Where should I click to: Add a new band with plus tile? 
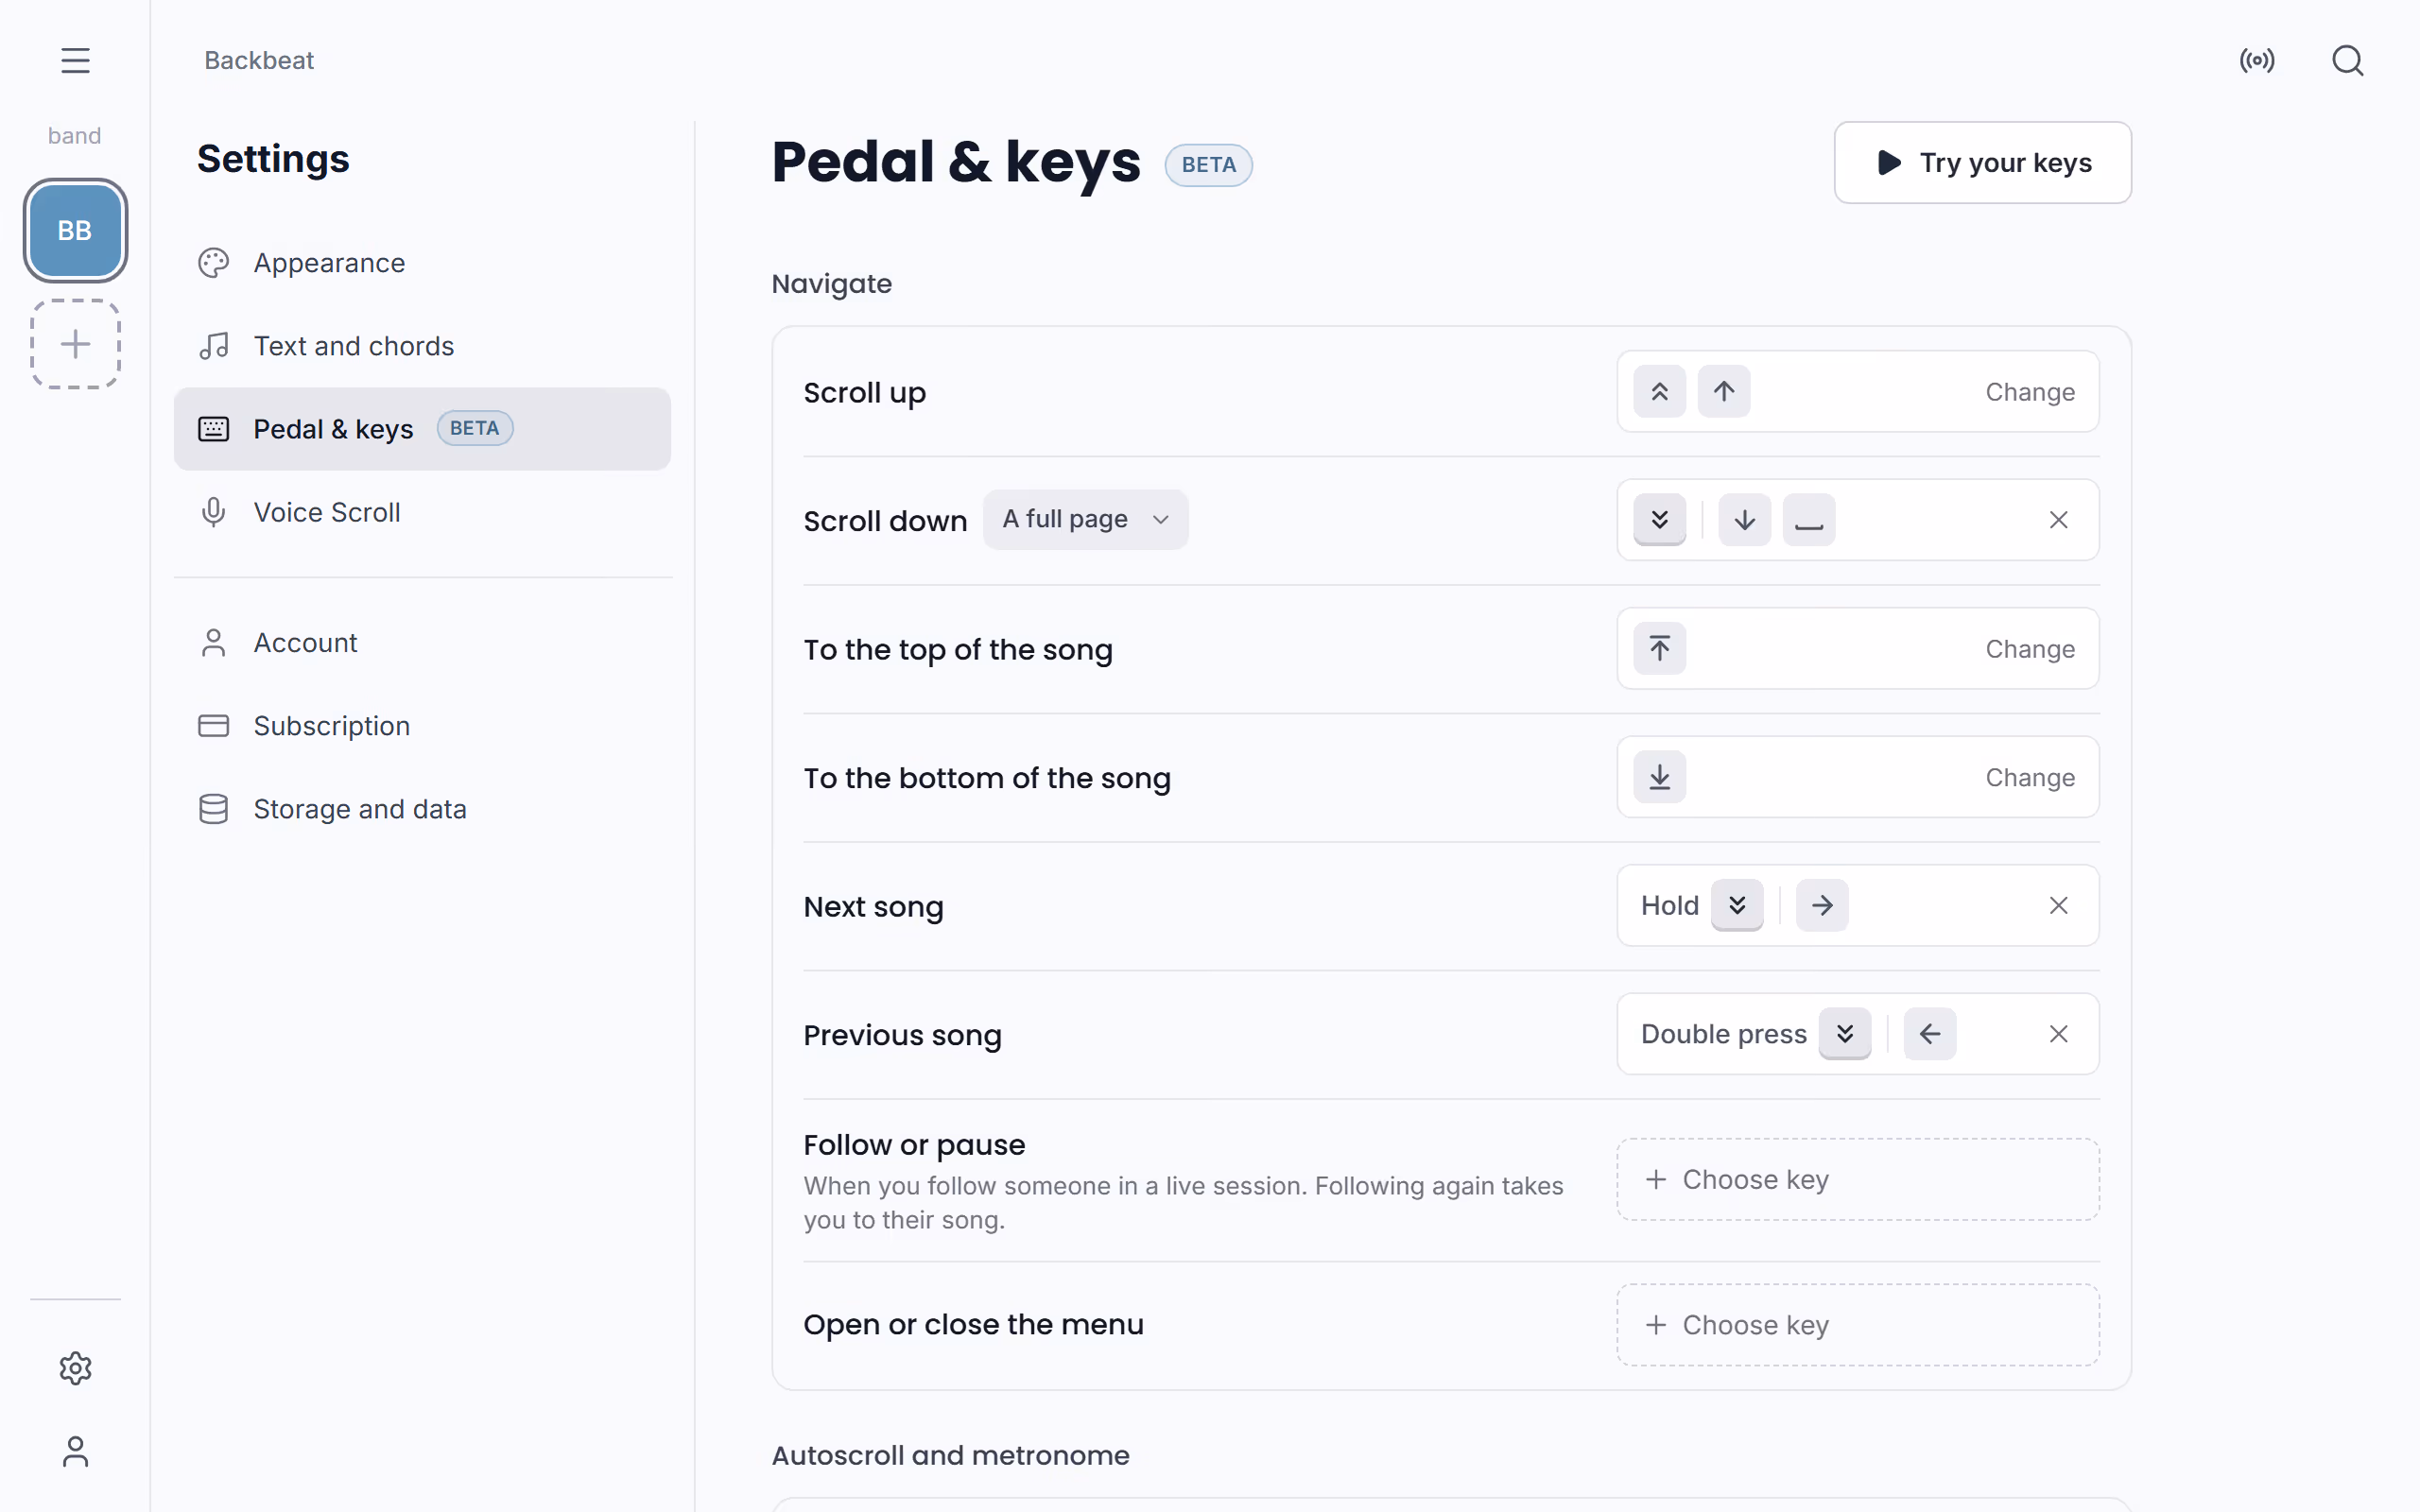[x=75, y=344]
